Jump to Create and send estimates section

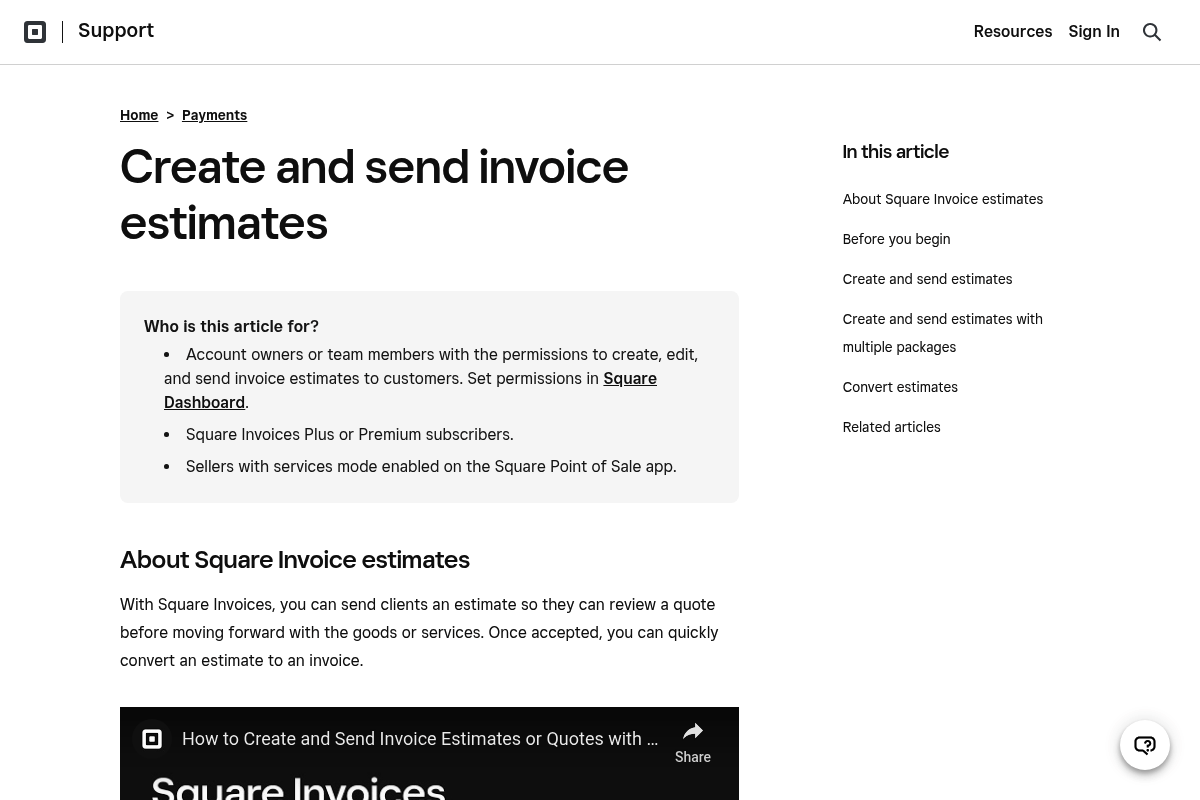click(x=927, y=279)
